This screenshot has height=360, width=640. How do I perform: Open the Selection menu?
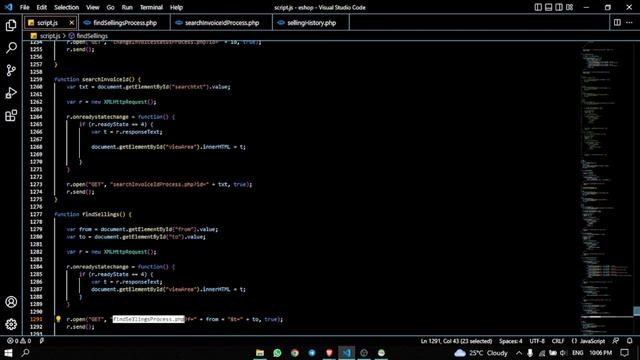67,7
